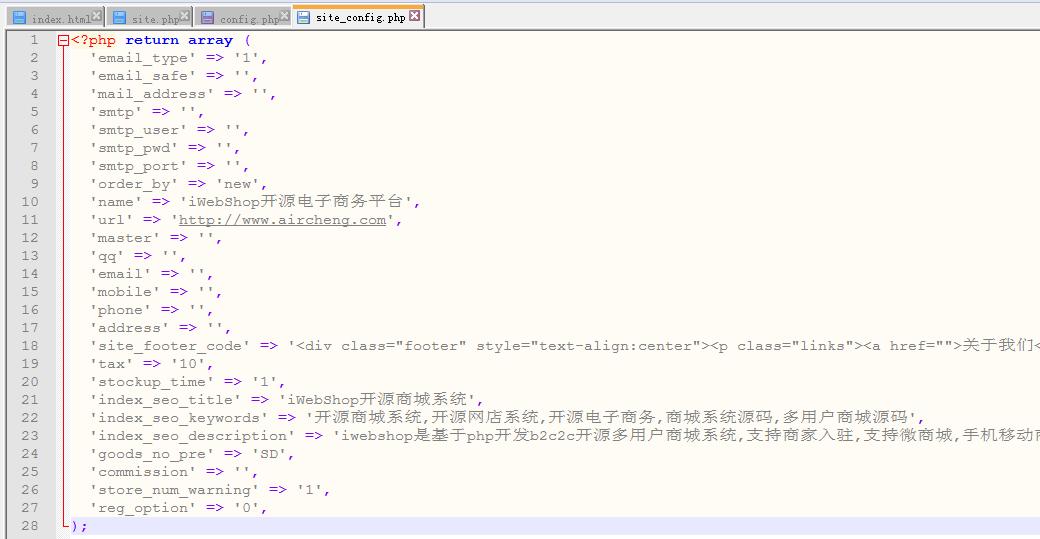Click the 'smtp_user' key on line 6
The width and height of the screenshot is (1040, 539).
pyautogui.click(x=138, y=130)
